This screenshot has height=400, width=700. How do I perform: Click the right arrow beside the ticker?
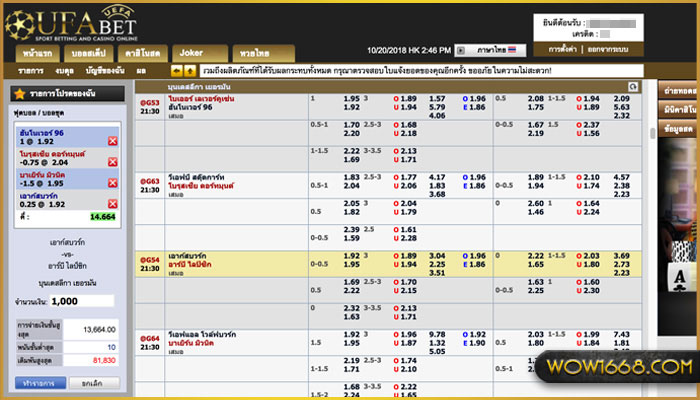click(189, 71)
